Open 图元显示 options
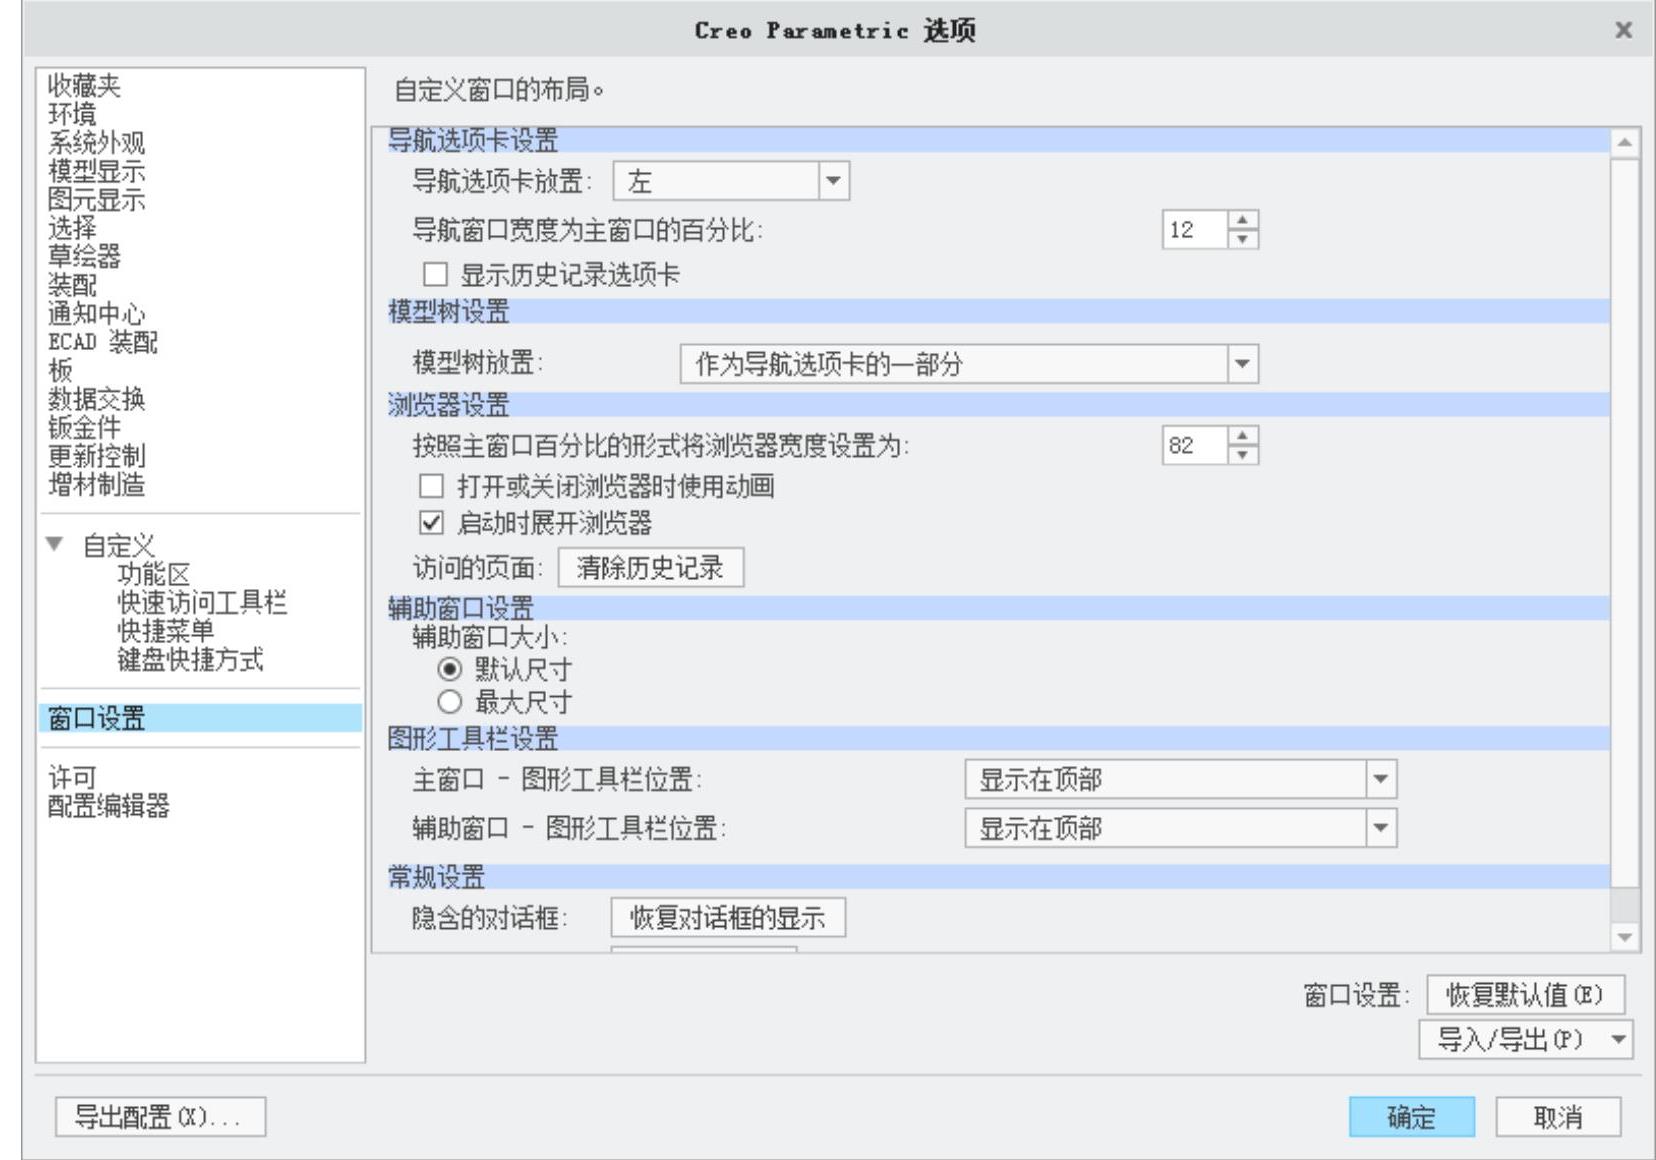Viewport: 1656px width, 1160px height. pos(96,200)
